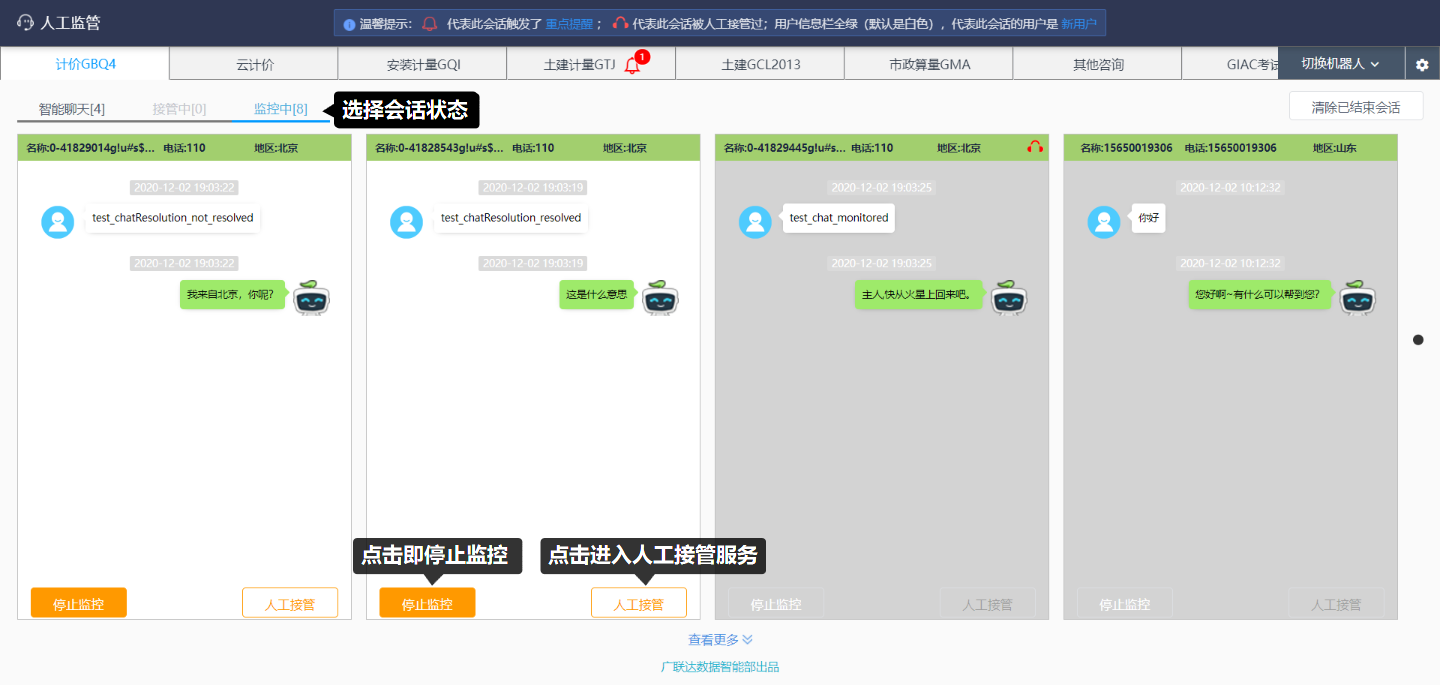Click the settings gear icon
Viewport: 1440px width, 685px height.
tap(1422, 64)
